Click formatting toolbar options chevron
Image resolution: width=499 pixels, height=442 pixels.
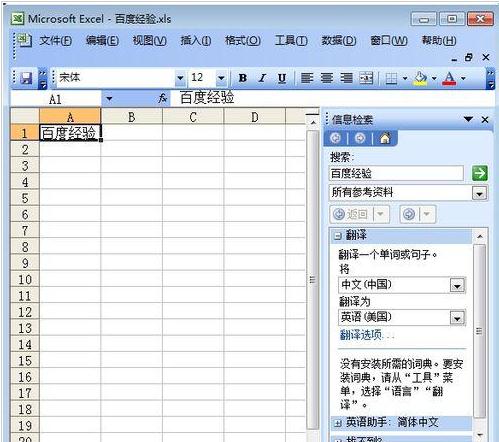490,79
